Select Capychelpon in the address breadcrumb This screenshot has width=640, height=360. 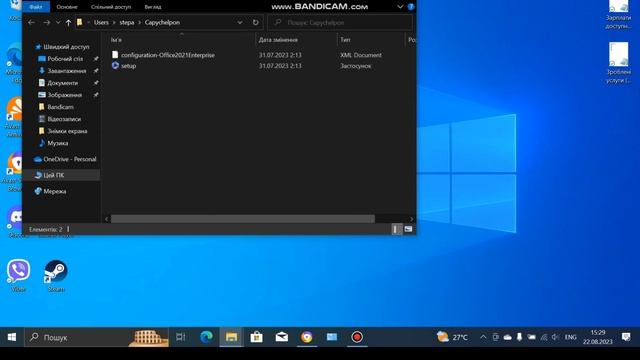(162, 22)
